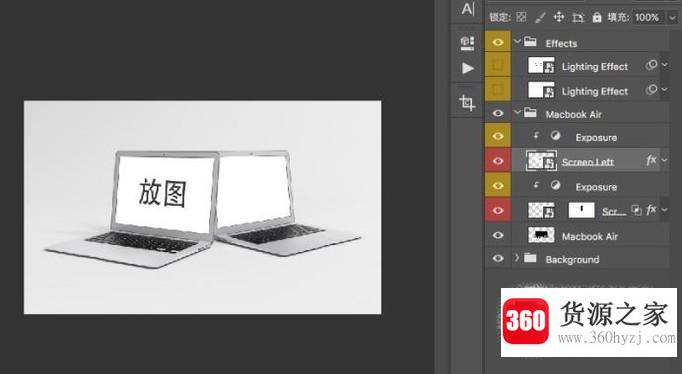Hide the Macbook Air image layer
The image size is (682, 374).
pyautogui.click(x=498, y=235)
